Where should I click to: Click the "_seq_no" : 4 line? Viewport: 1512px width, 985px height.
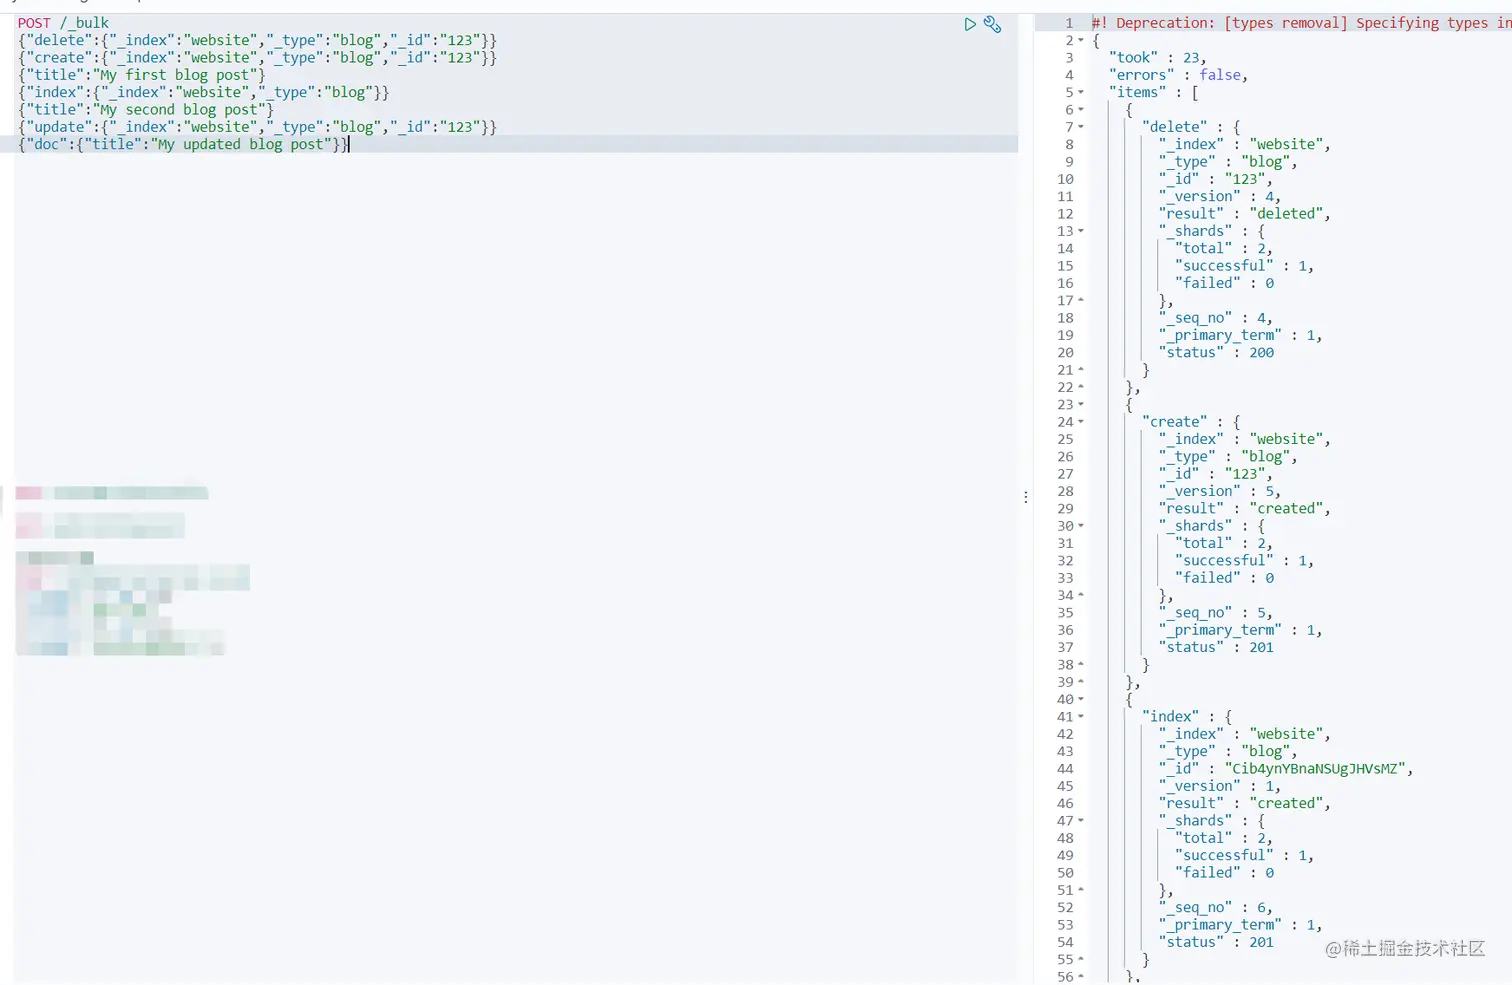[1216, 318]
